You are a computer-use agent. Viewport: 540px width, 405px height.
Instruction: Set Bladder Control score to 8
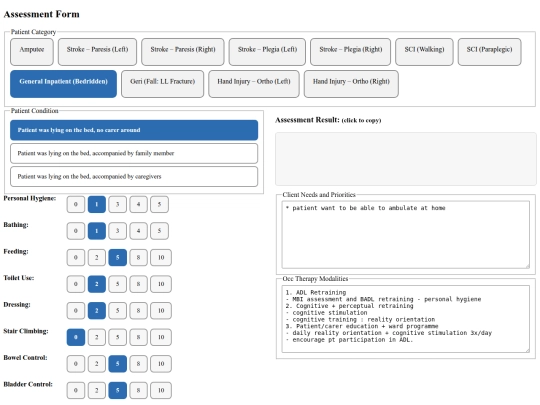pyautogui.click(x=138, y=390)
